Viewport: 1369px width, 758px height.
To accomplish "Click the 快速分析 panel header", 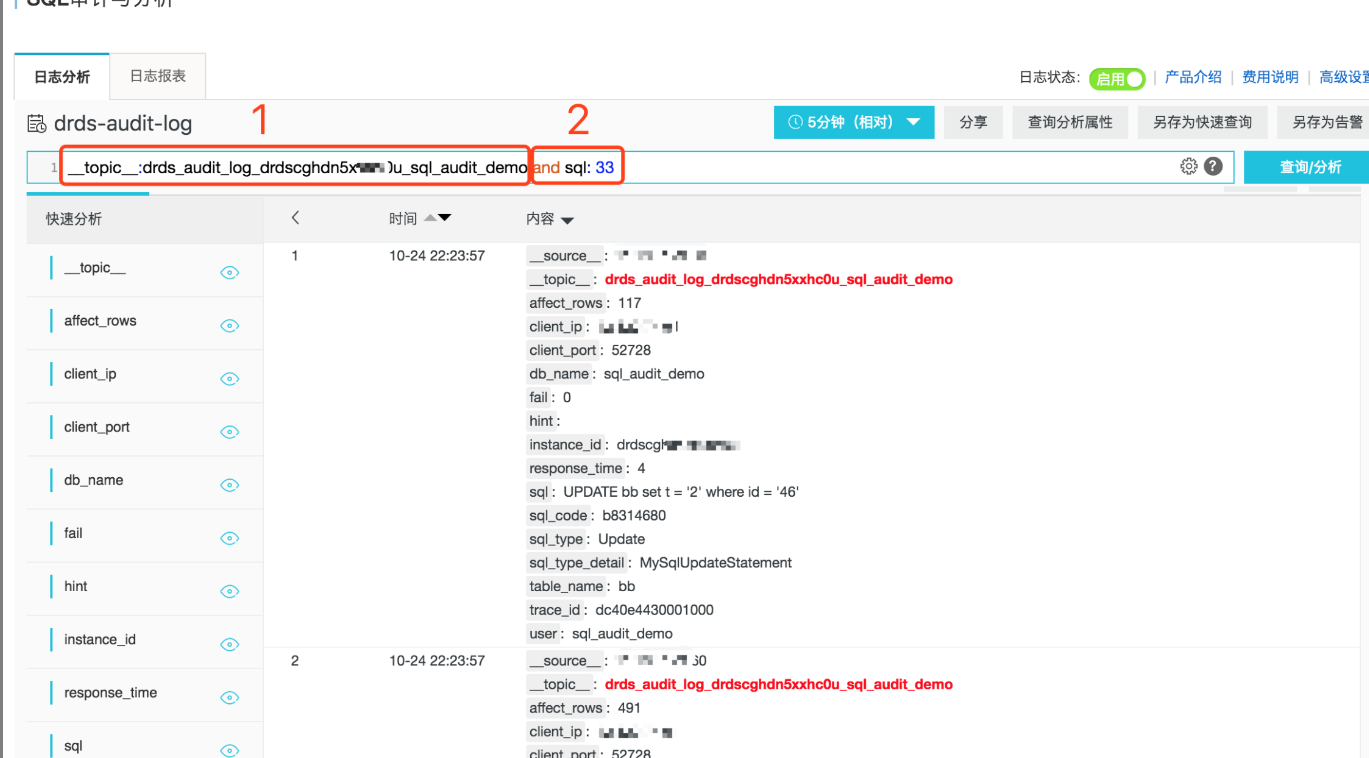I will pyautogui.click(x=74, y=219).
